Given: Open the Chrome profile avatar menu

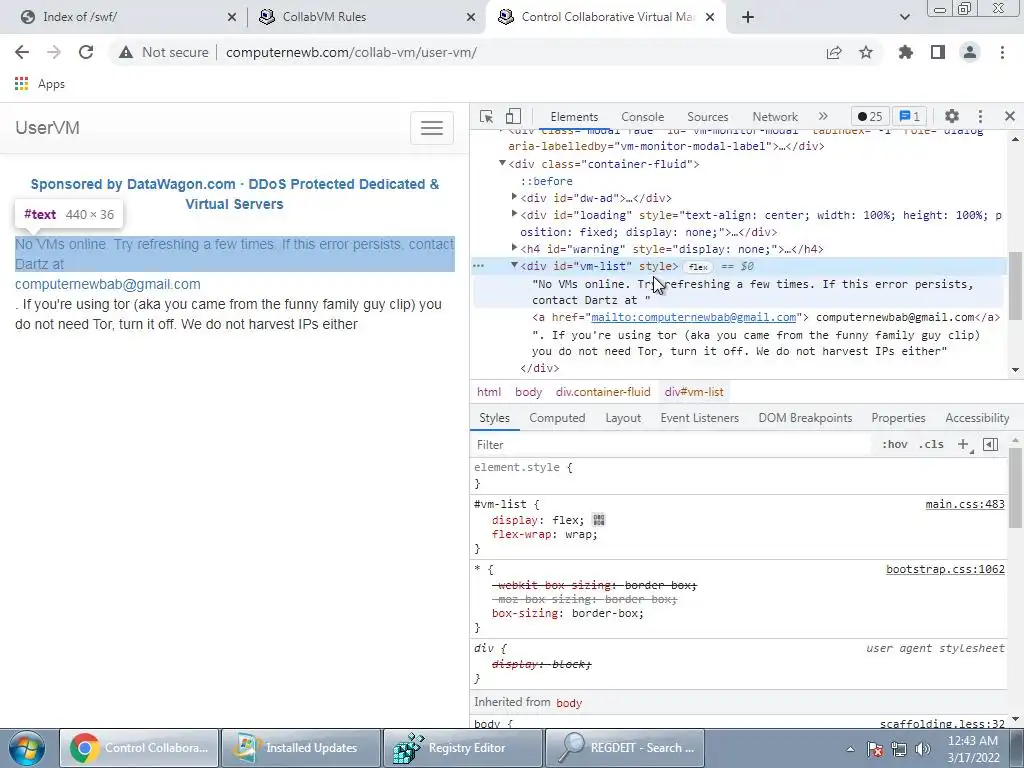Looking at the screenshot, I should click(970, 52).
